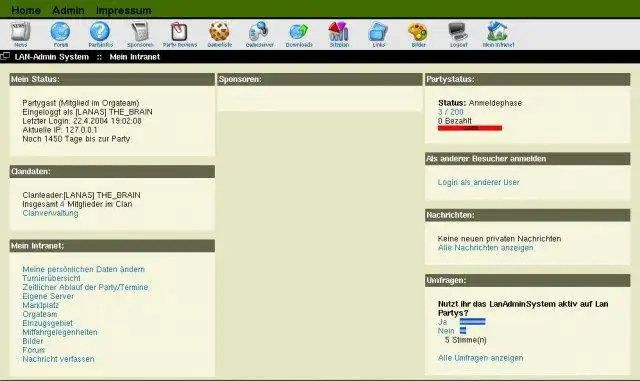Click the text 0 Bezahlt
The height and width of the screenshot is (381, 640).
[x=455, y=121]
